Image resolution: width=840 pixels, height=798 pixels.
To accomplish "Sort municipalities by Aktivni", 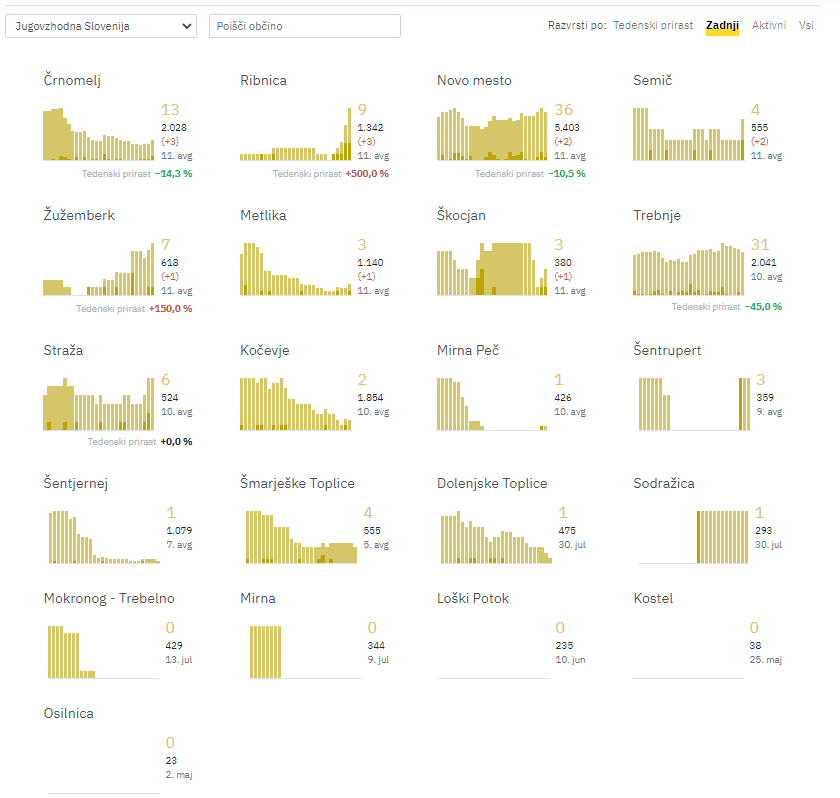I will click(769, 25).
